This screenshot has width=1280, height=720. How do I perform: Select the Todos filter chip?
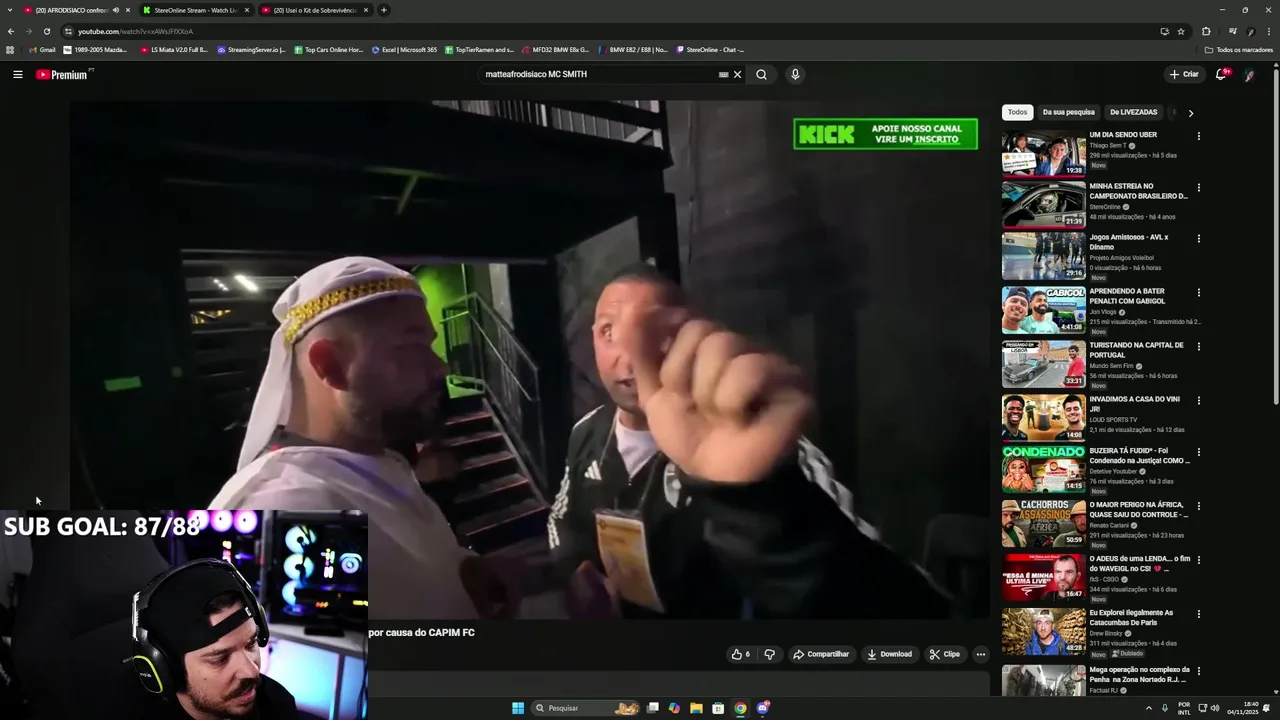click(1017, 112)
